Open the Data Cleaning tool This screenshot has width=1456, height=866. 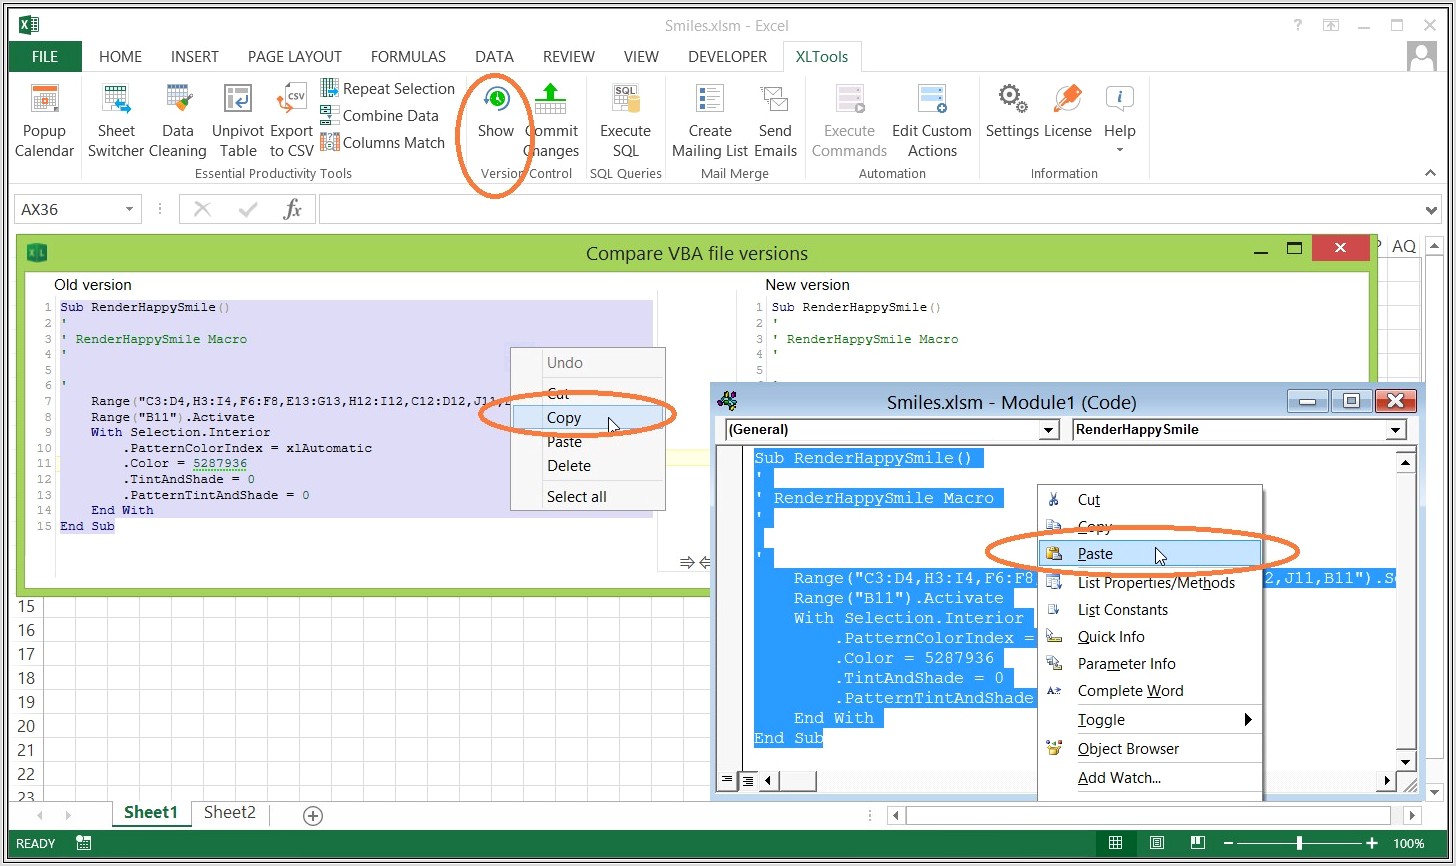(177, 121)
